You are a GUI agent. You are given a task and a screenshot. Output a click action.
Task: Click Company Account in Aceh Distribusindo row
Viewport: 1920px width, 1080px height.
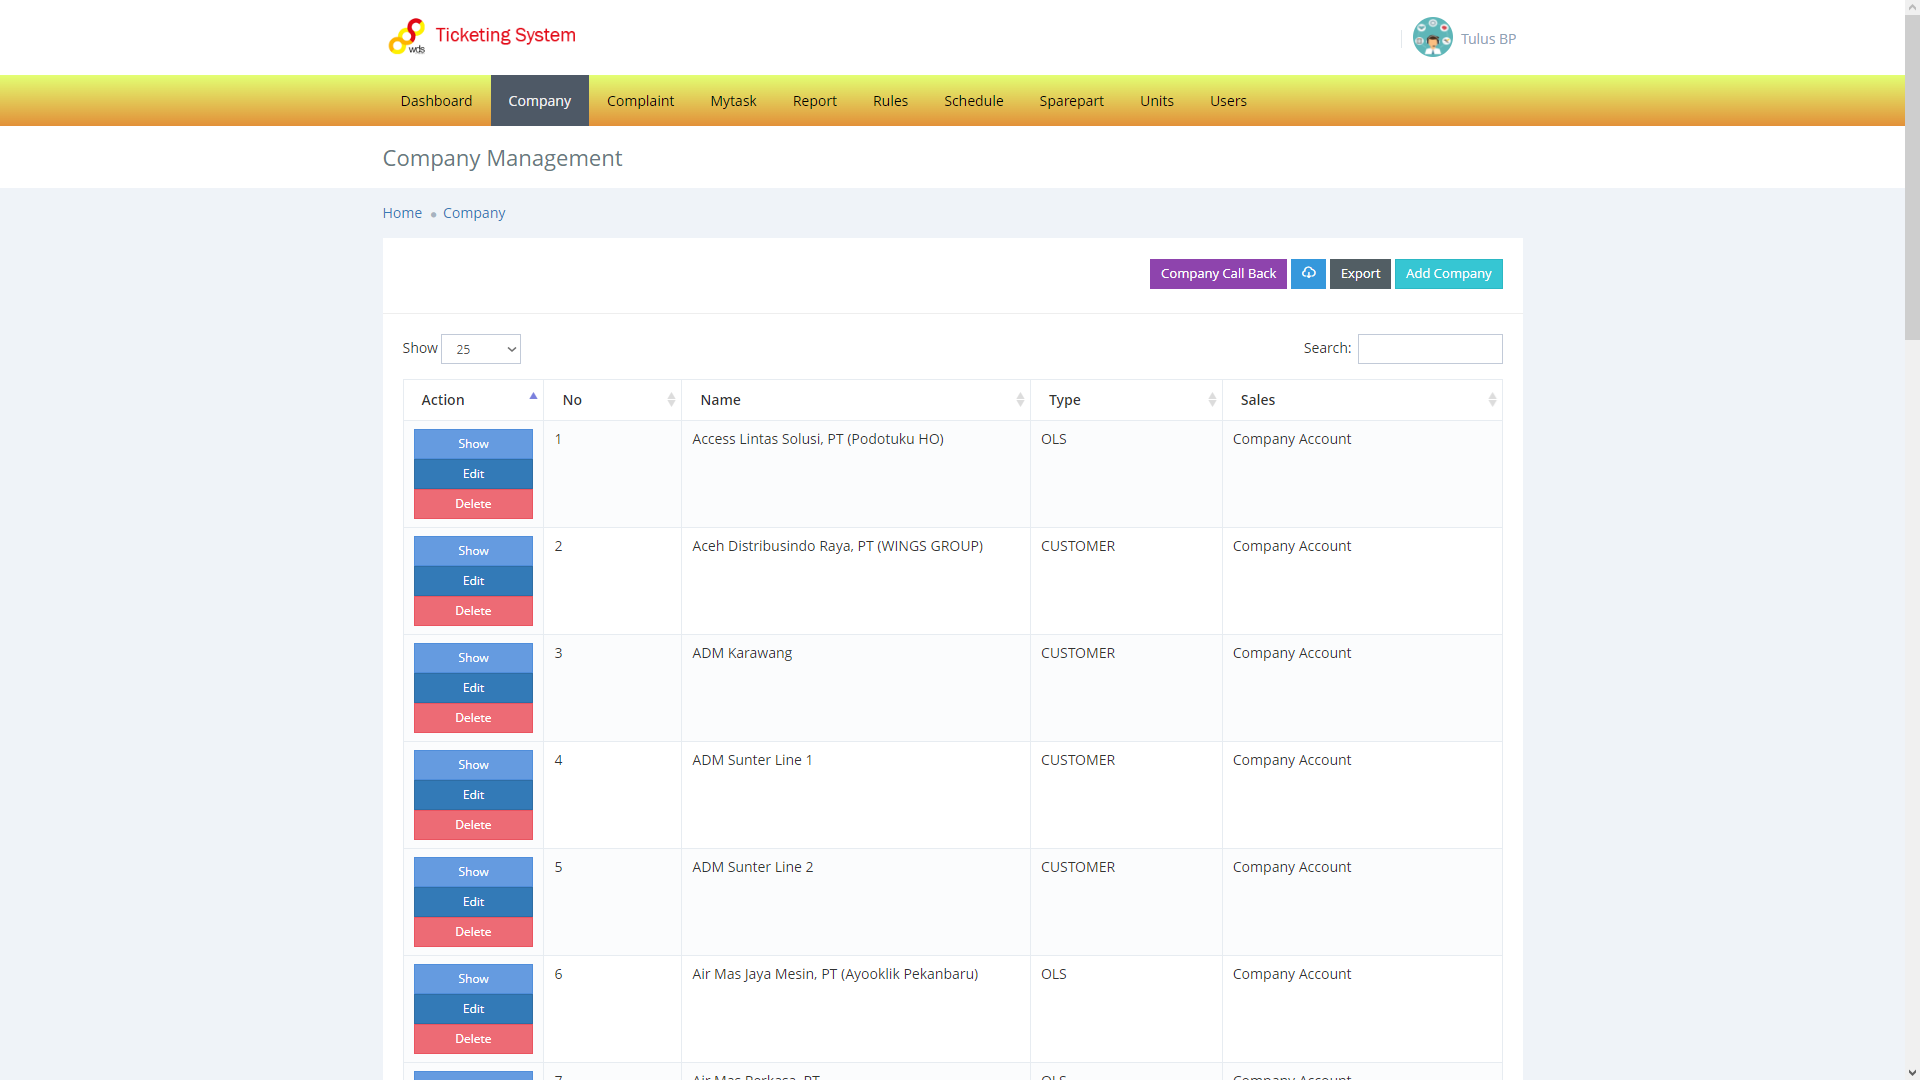1291,546
